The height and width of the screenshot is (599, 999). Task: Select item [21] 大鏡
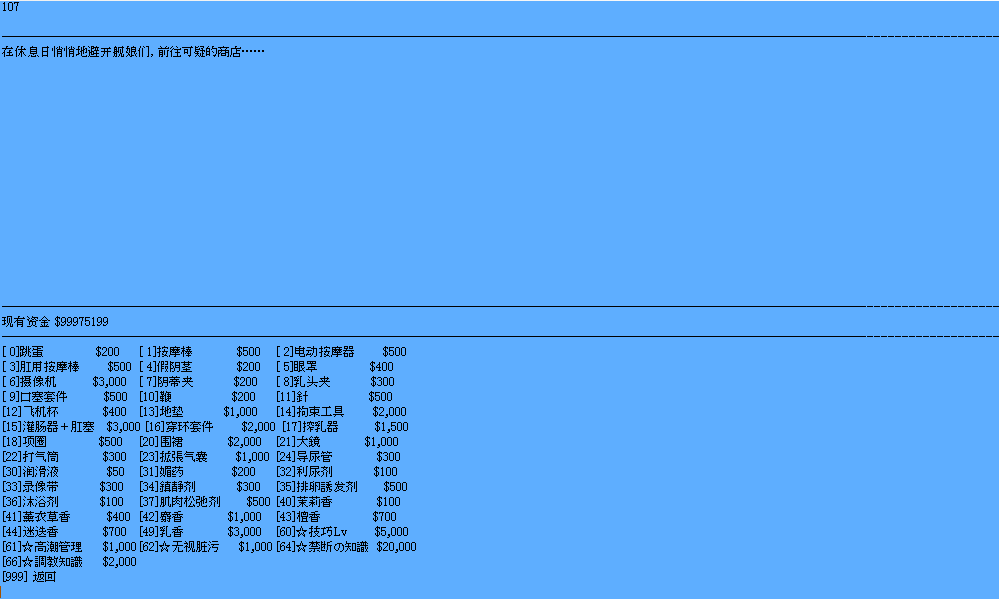click(x=337, y=442)
